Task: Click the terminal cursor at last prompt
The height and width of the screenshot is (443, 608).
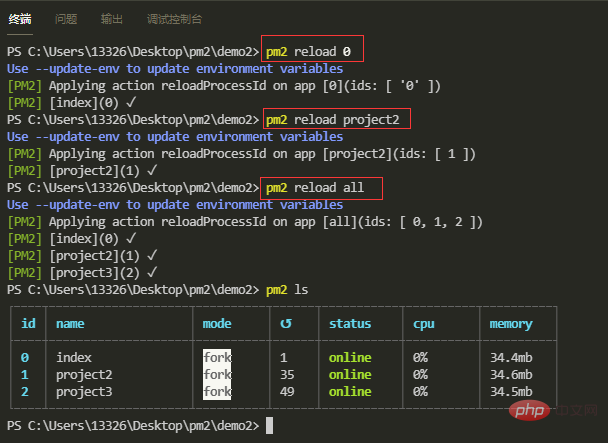Action: coord(269,426)
